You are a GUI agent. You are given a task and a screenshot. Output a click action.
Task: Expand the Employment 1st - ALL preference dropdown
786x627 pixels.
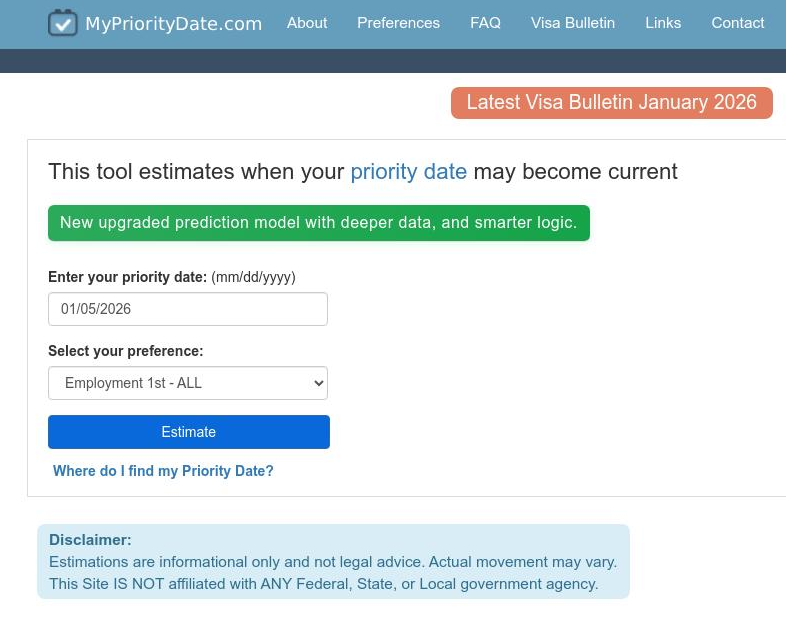pos(188,383)
